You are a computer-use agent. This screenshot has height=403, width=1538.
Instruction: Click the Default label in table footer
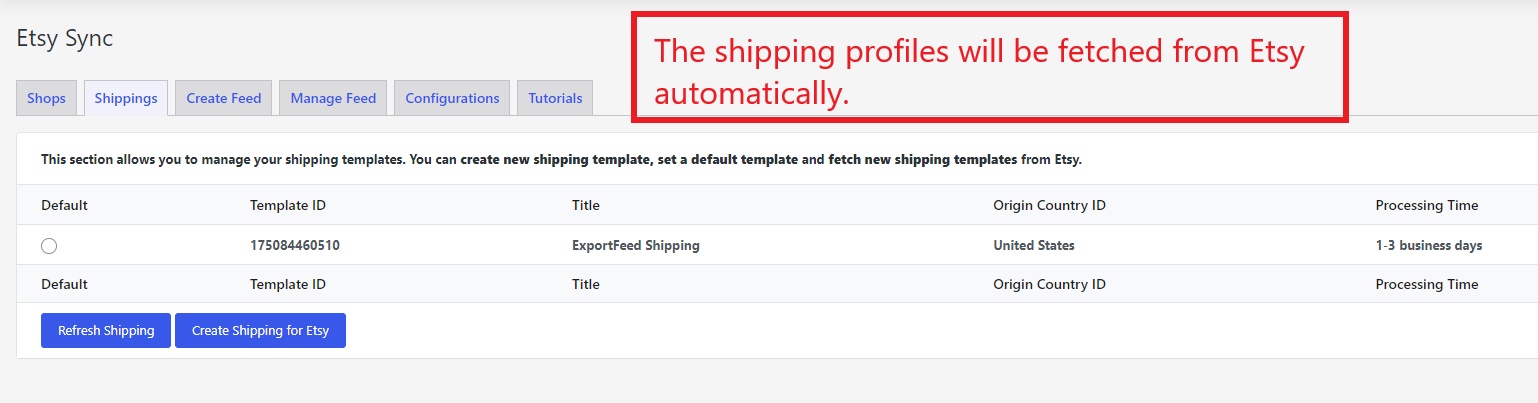point(64,284)
